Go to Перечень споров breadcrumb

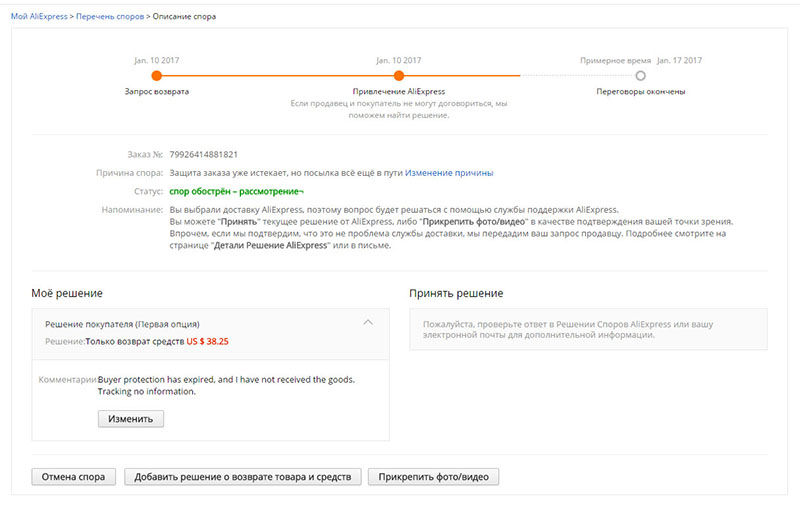pos(111,17)
